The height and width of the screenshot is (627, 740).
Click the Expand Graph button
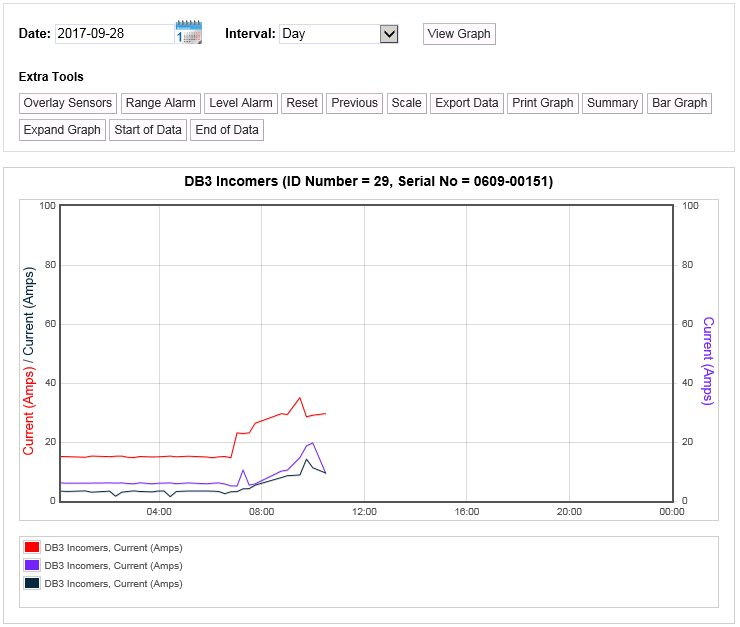click(x=62, y=130)
